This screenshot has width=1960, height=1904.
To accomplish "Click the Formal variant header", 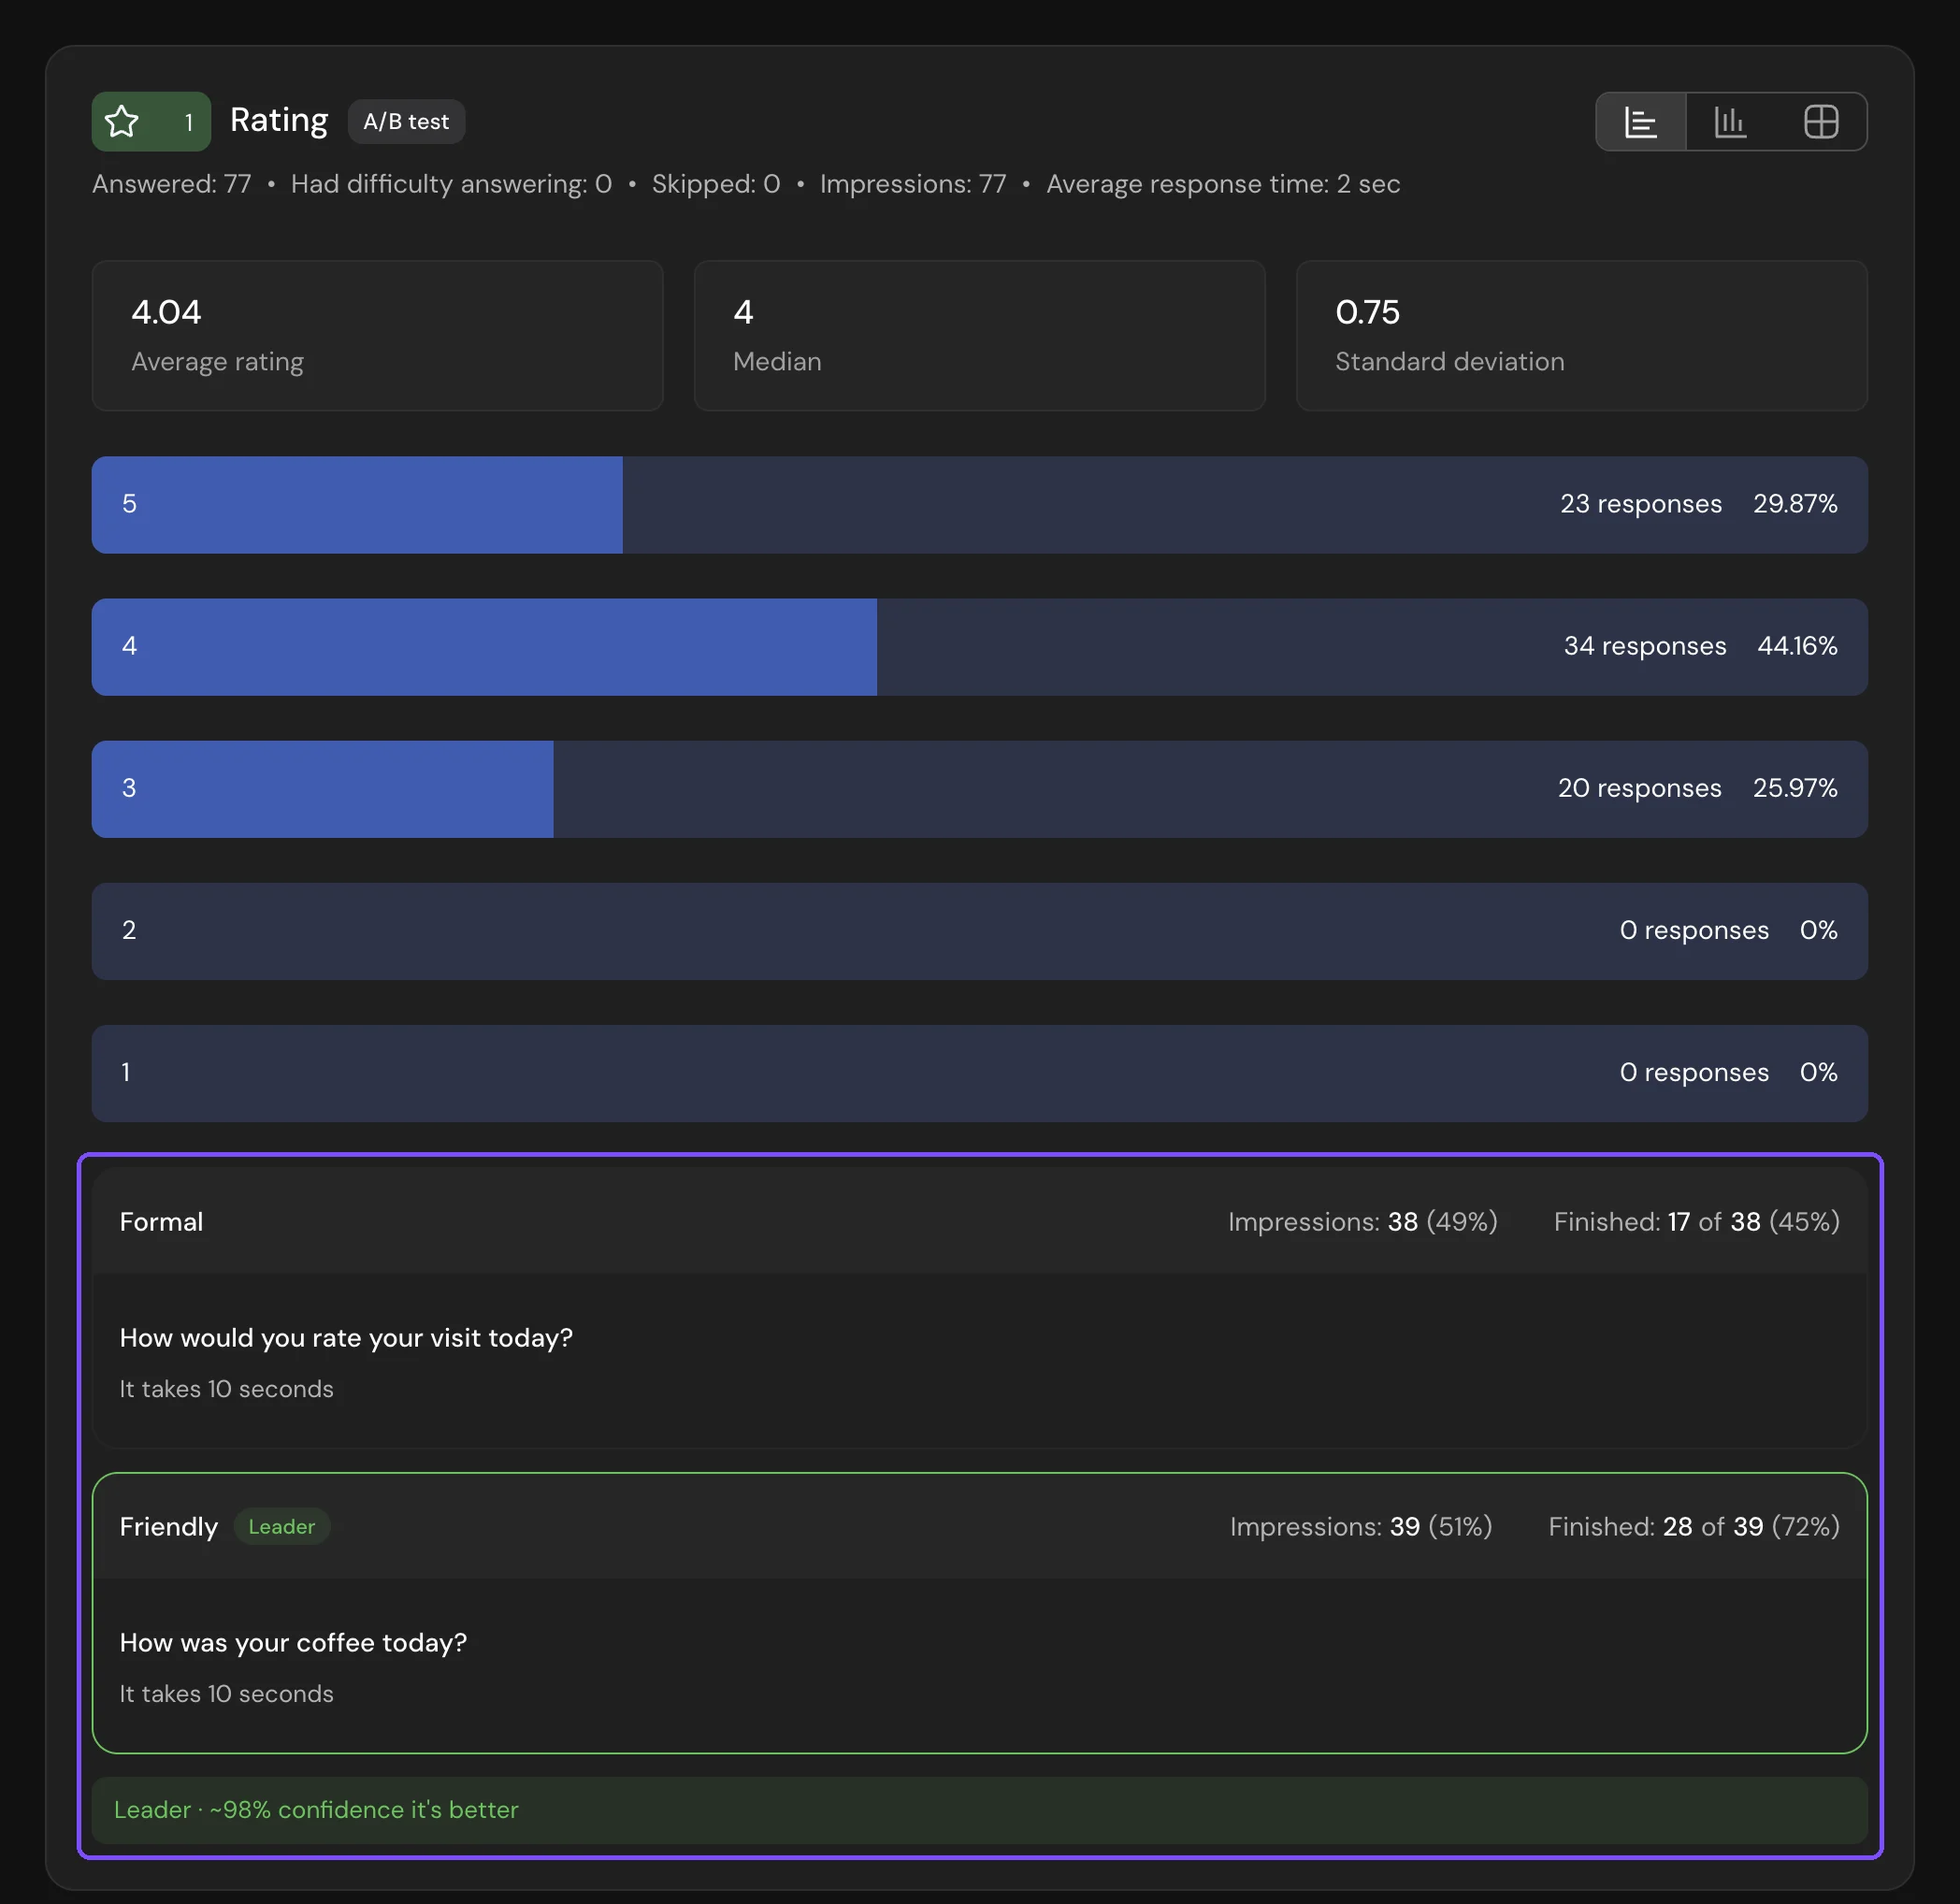I will point(979,1222).
